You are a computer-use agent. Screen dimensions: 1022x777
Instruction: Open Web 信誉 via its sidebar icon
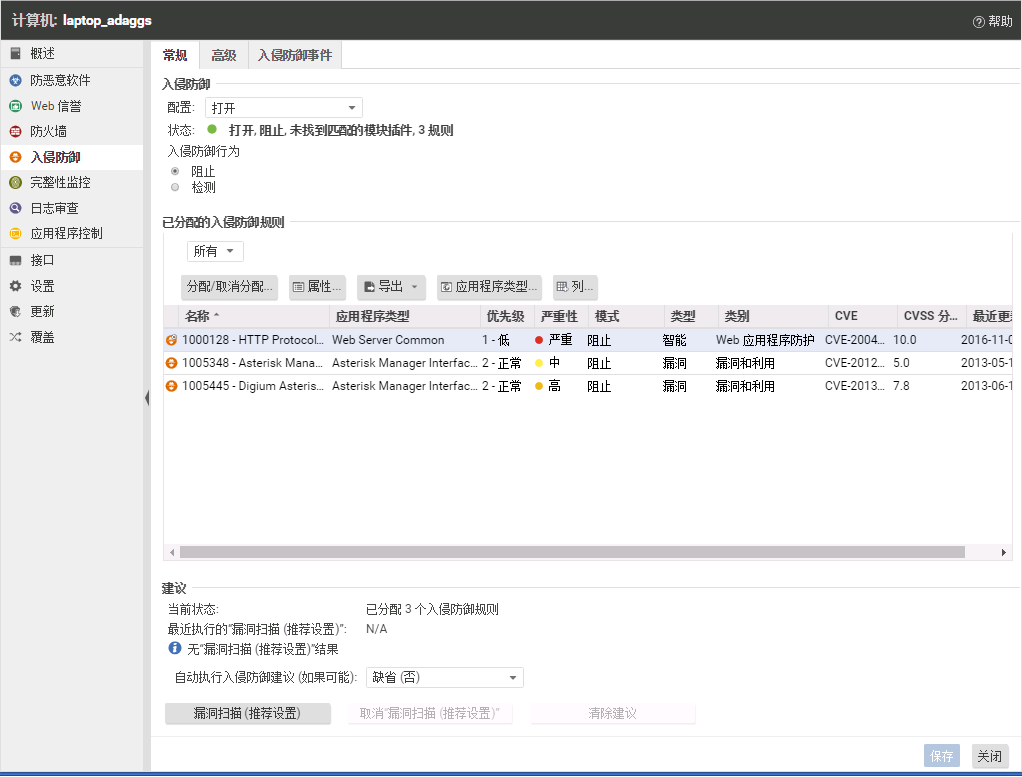pyautogui.click(x=15, y=106)
